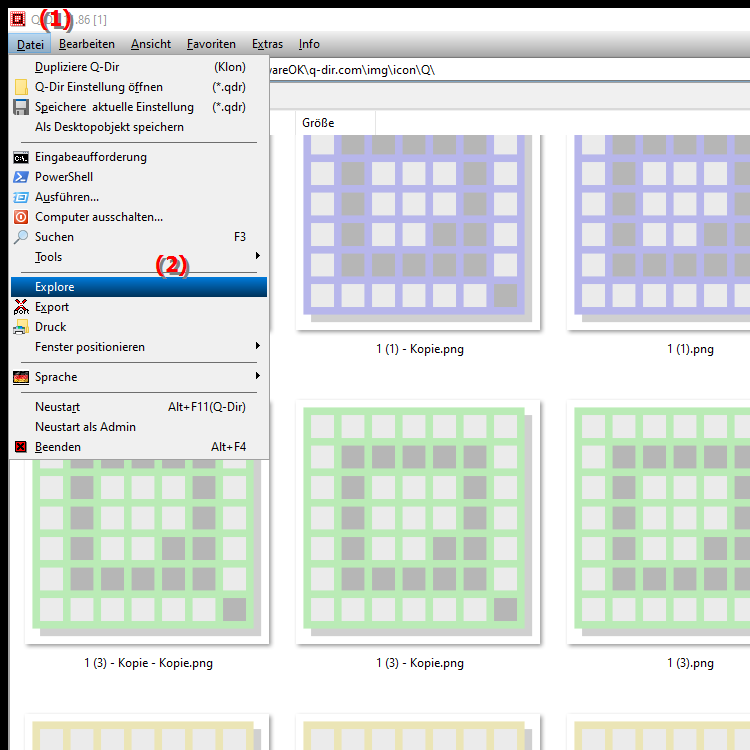The image size is (750, 750).
Task: Click the red X icon beside Beenden
Action: point(21,447)
